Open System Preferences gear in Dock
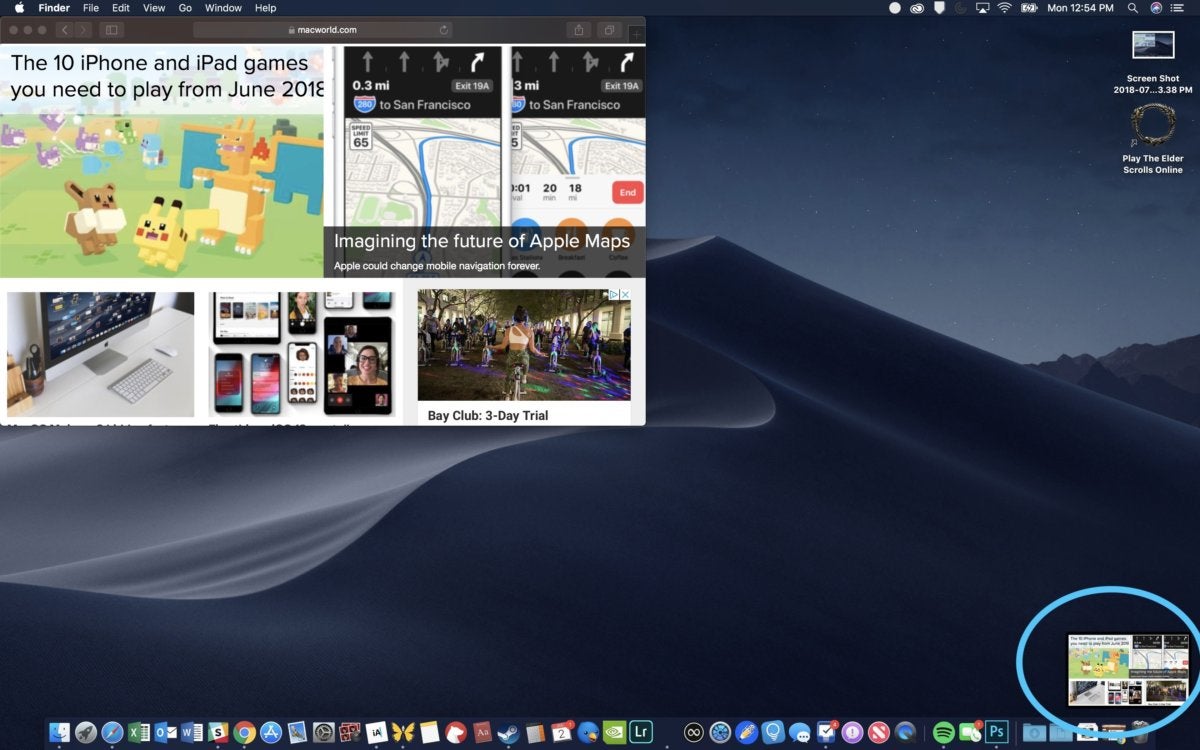 324,733
